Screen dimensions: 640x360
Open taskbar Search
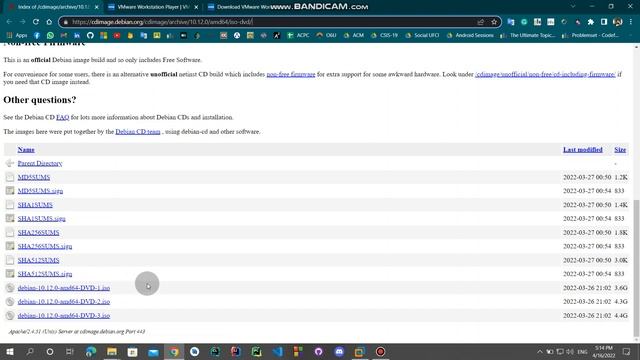(30, 351)
